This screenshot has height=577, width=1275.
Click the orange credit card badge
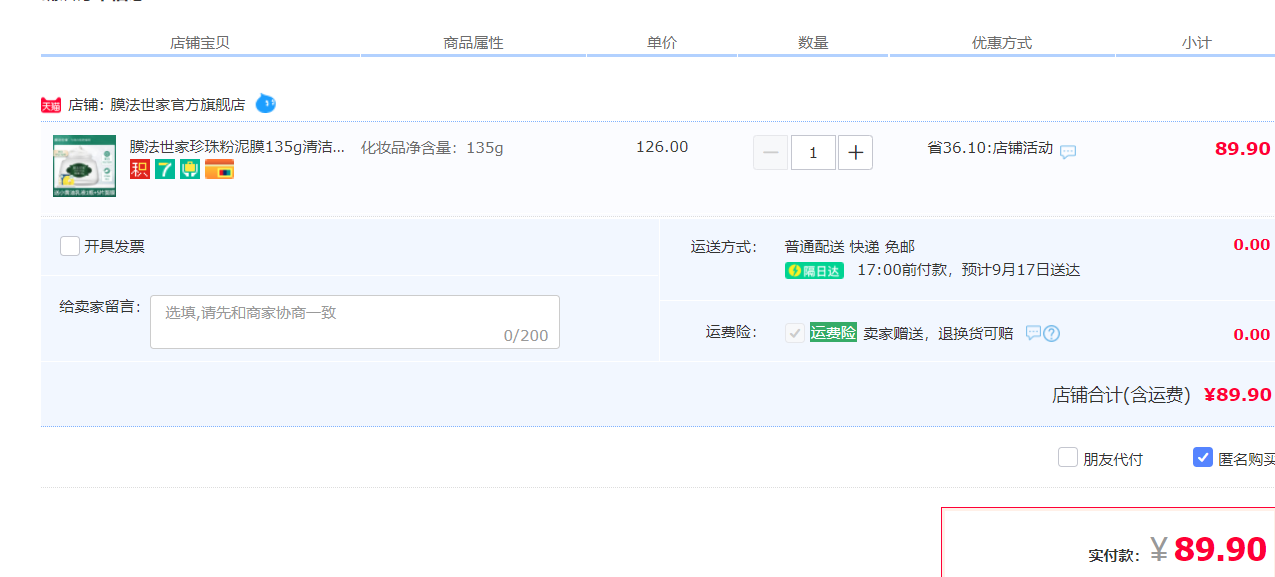click(219, 169)
